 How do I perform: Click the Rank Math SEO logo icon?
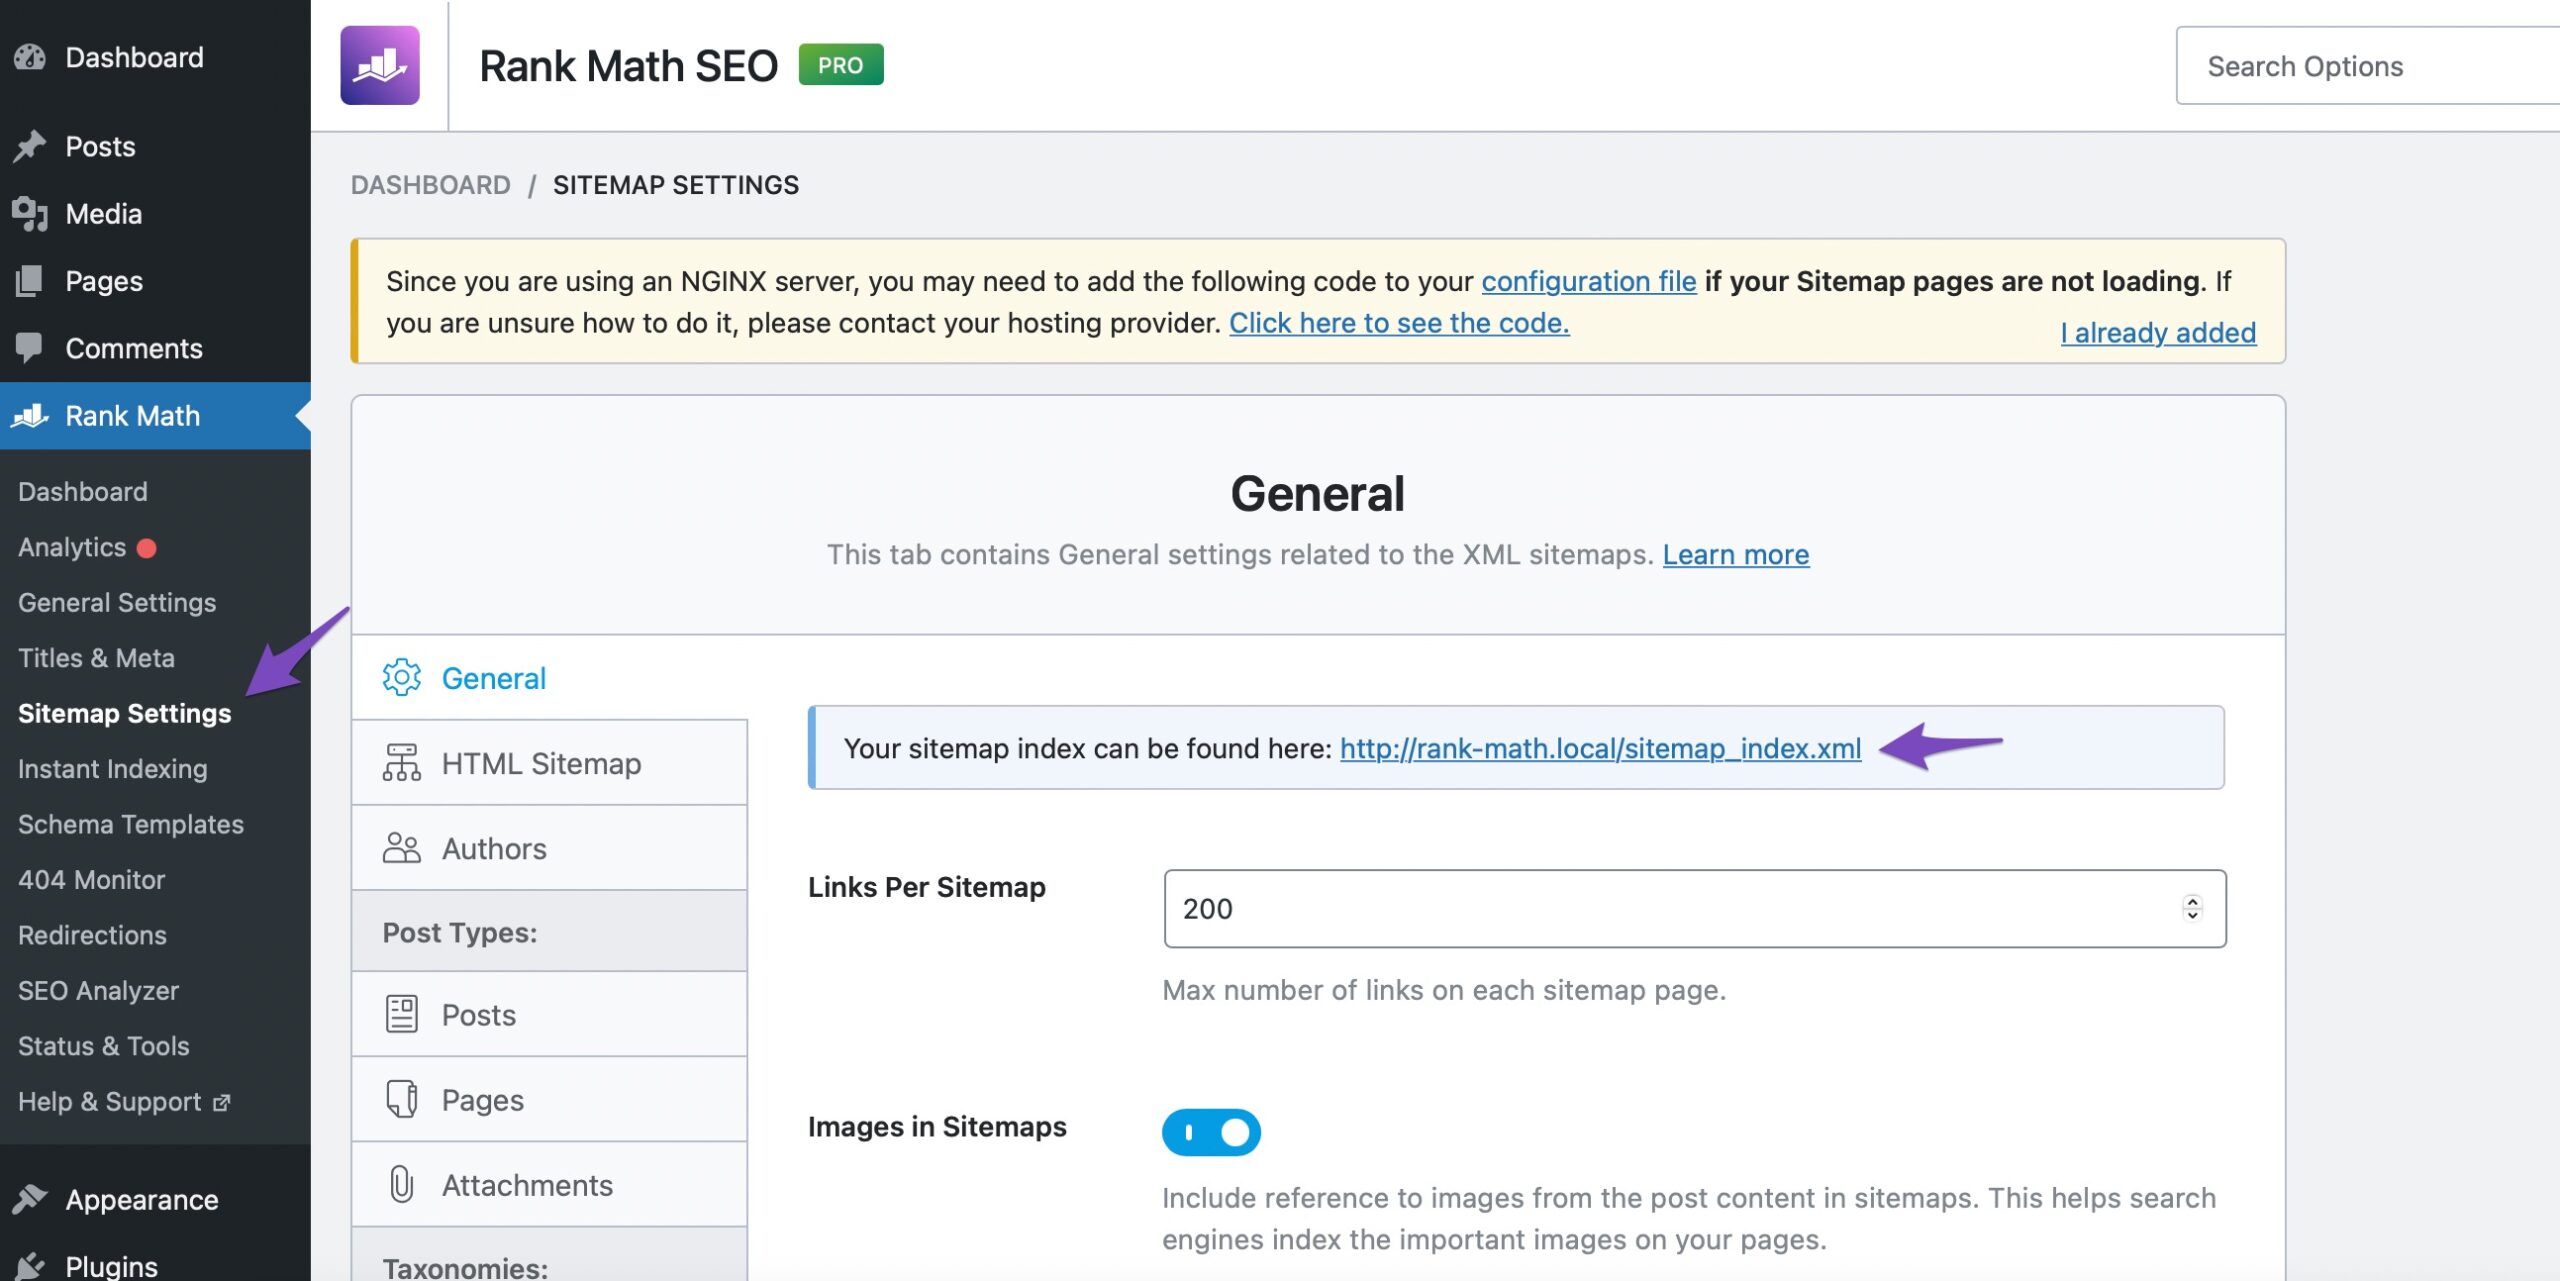pyautogui.click(x=380, y=65)
